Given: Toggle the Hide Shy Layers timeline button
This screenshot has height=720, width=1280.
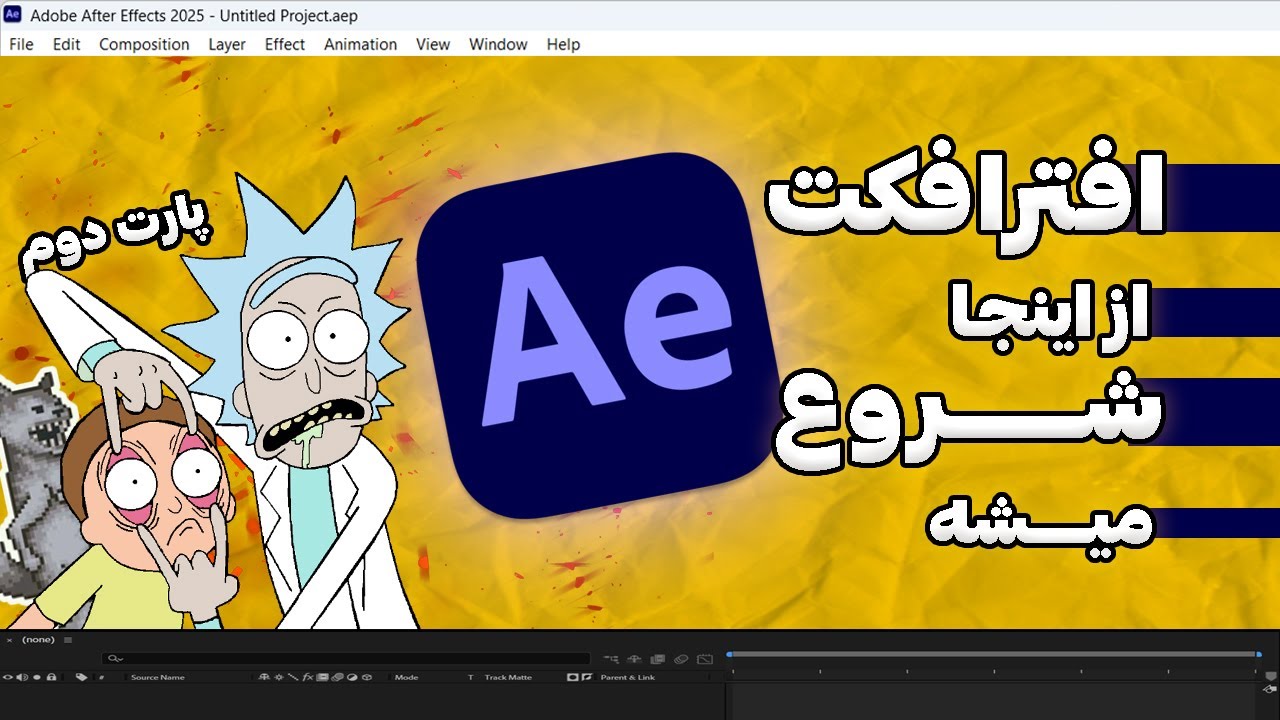Looking at the screenshot, I should 634,660.
